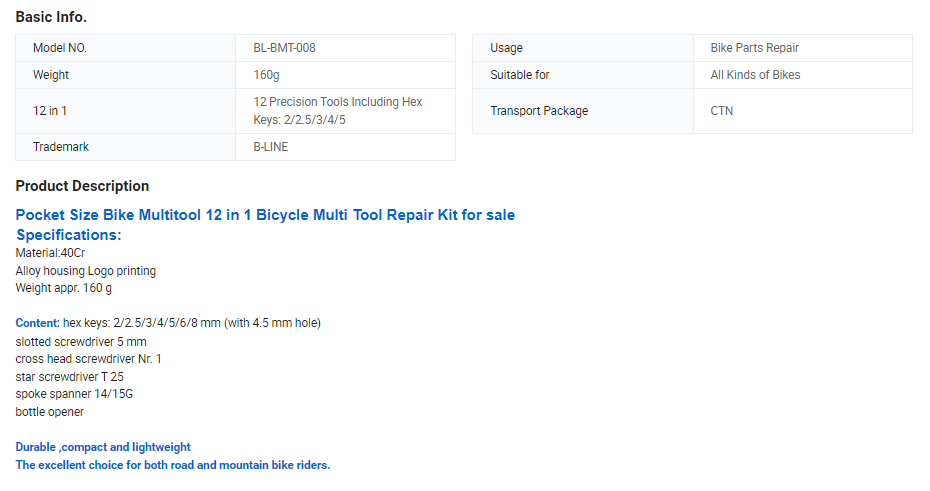Click the 12 Precision Tools description cell
The width and height of the screenshot is (930, 491).
346,111
